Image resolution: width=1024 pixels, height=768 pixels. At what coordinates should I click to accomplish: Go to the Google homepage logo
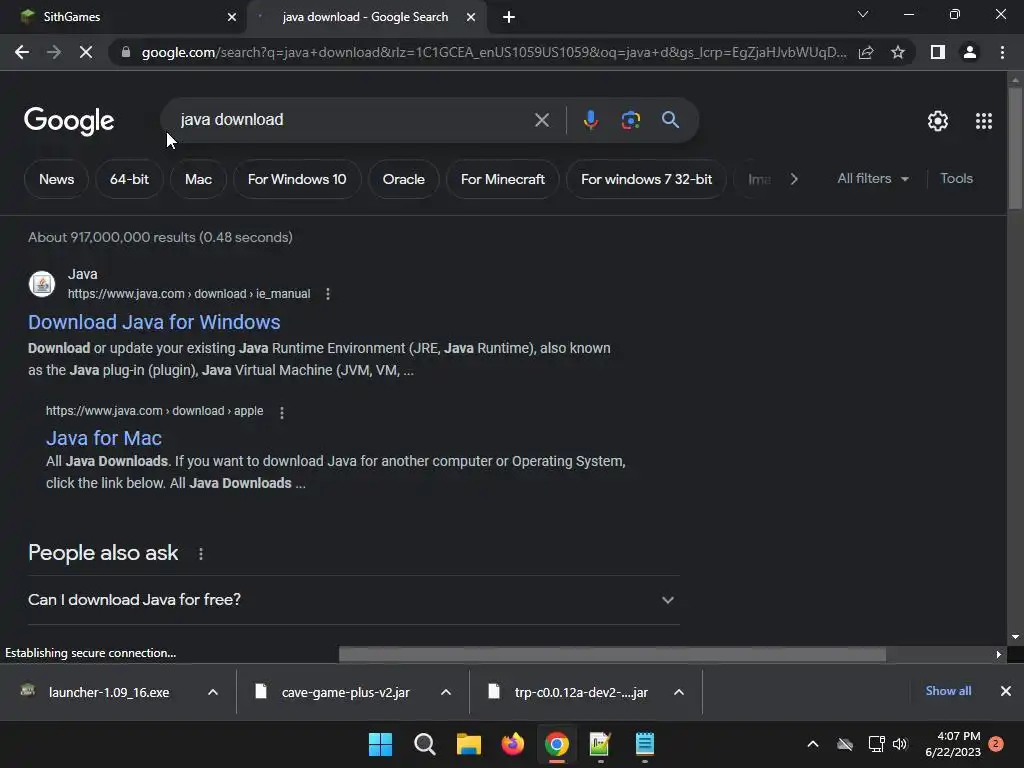pos(69,121)
